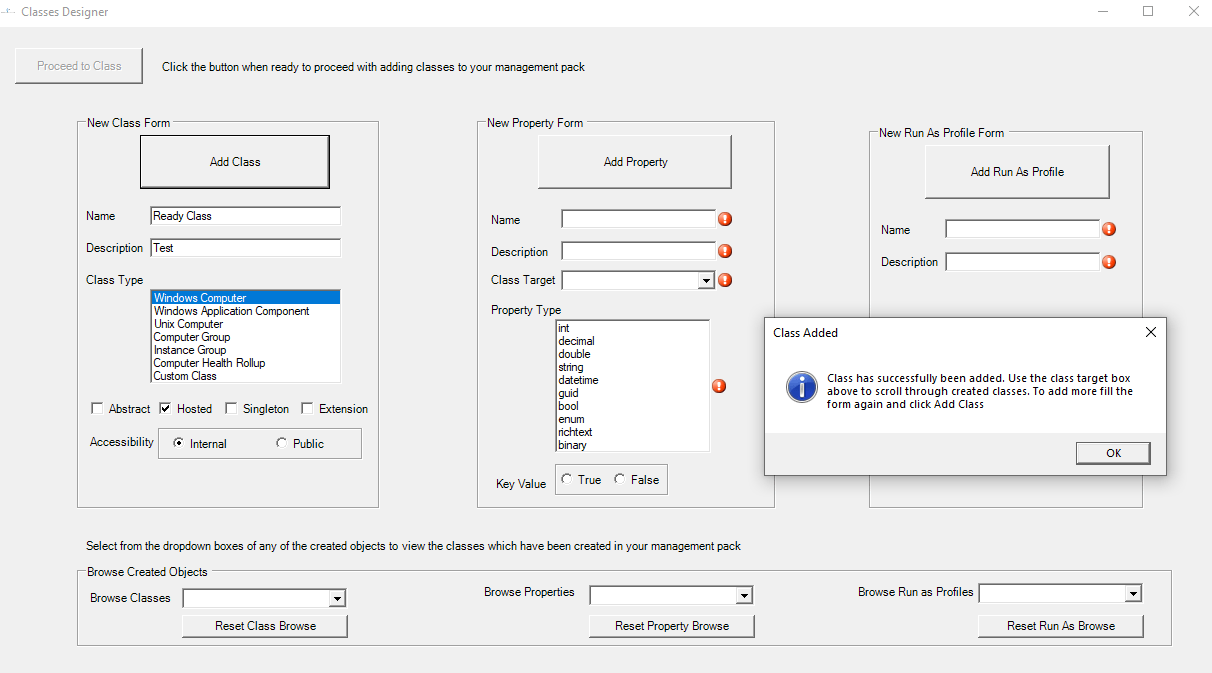Click the error icon beside Property Description field
This screenshot has width=1212, height=673.
coord(725,251)
